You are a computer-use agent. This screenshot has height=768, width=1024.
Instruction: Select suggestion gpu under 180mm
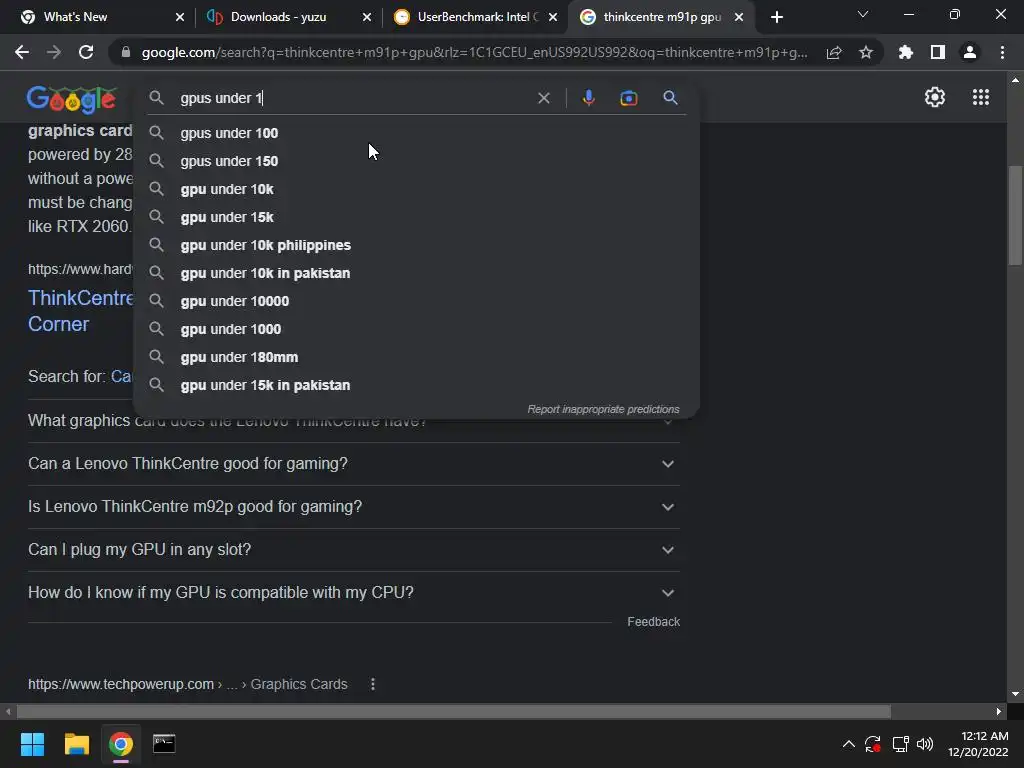tap(416, 358)
